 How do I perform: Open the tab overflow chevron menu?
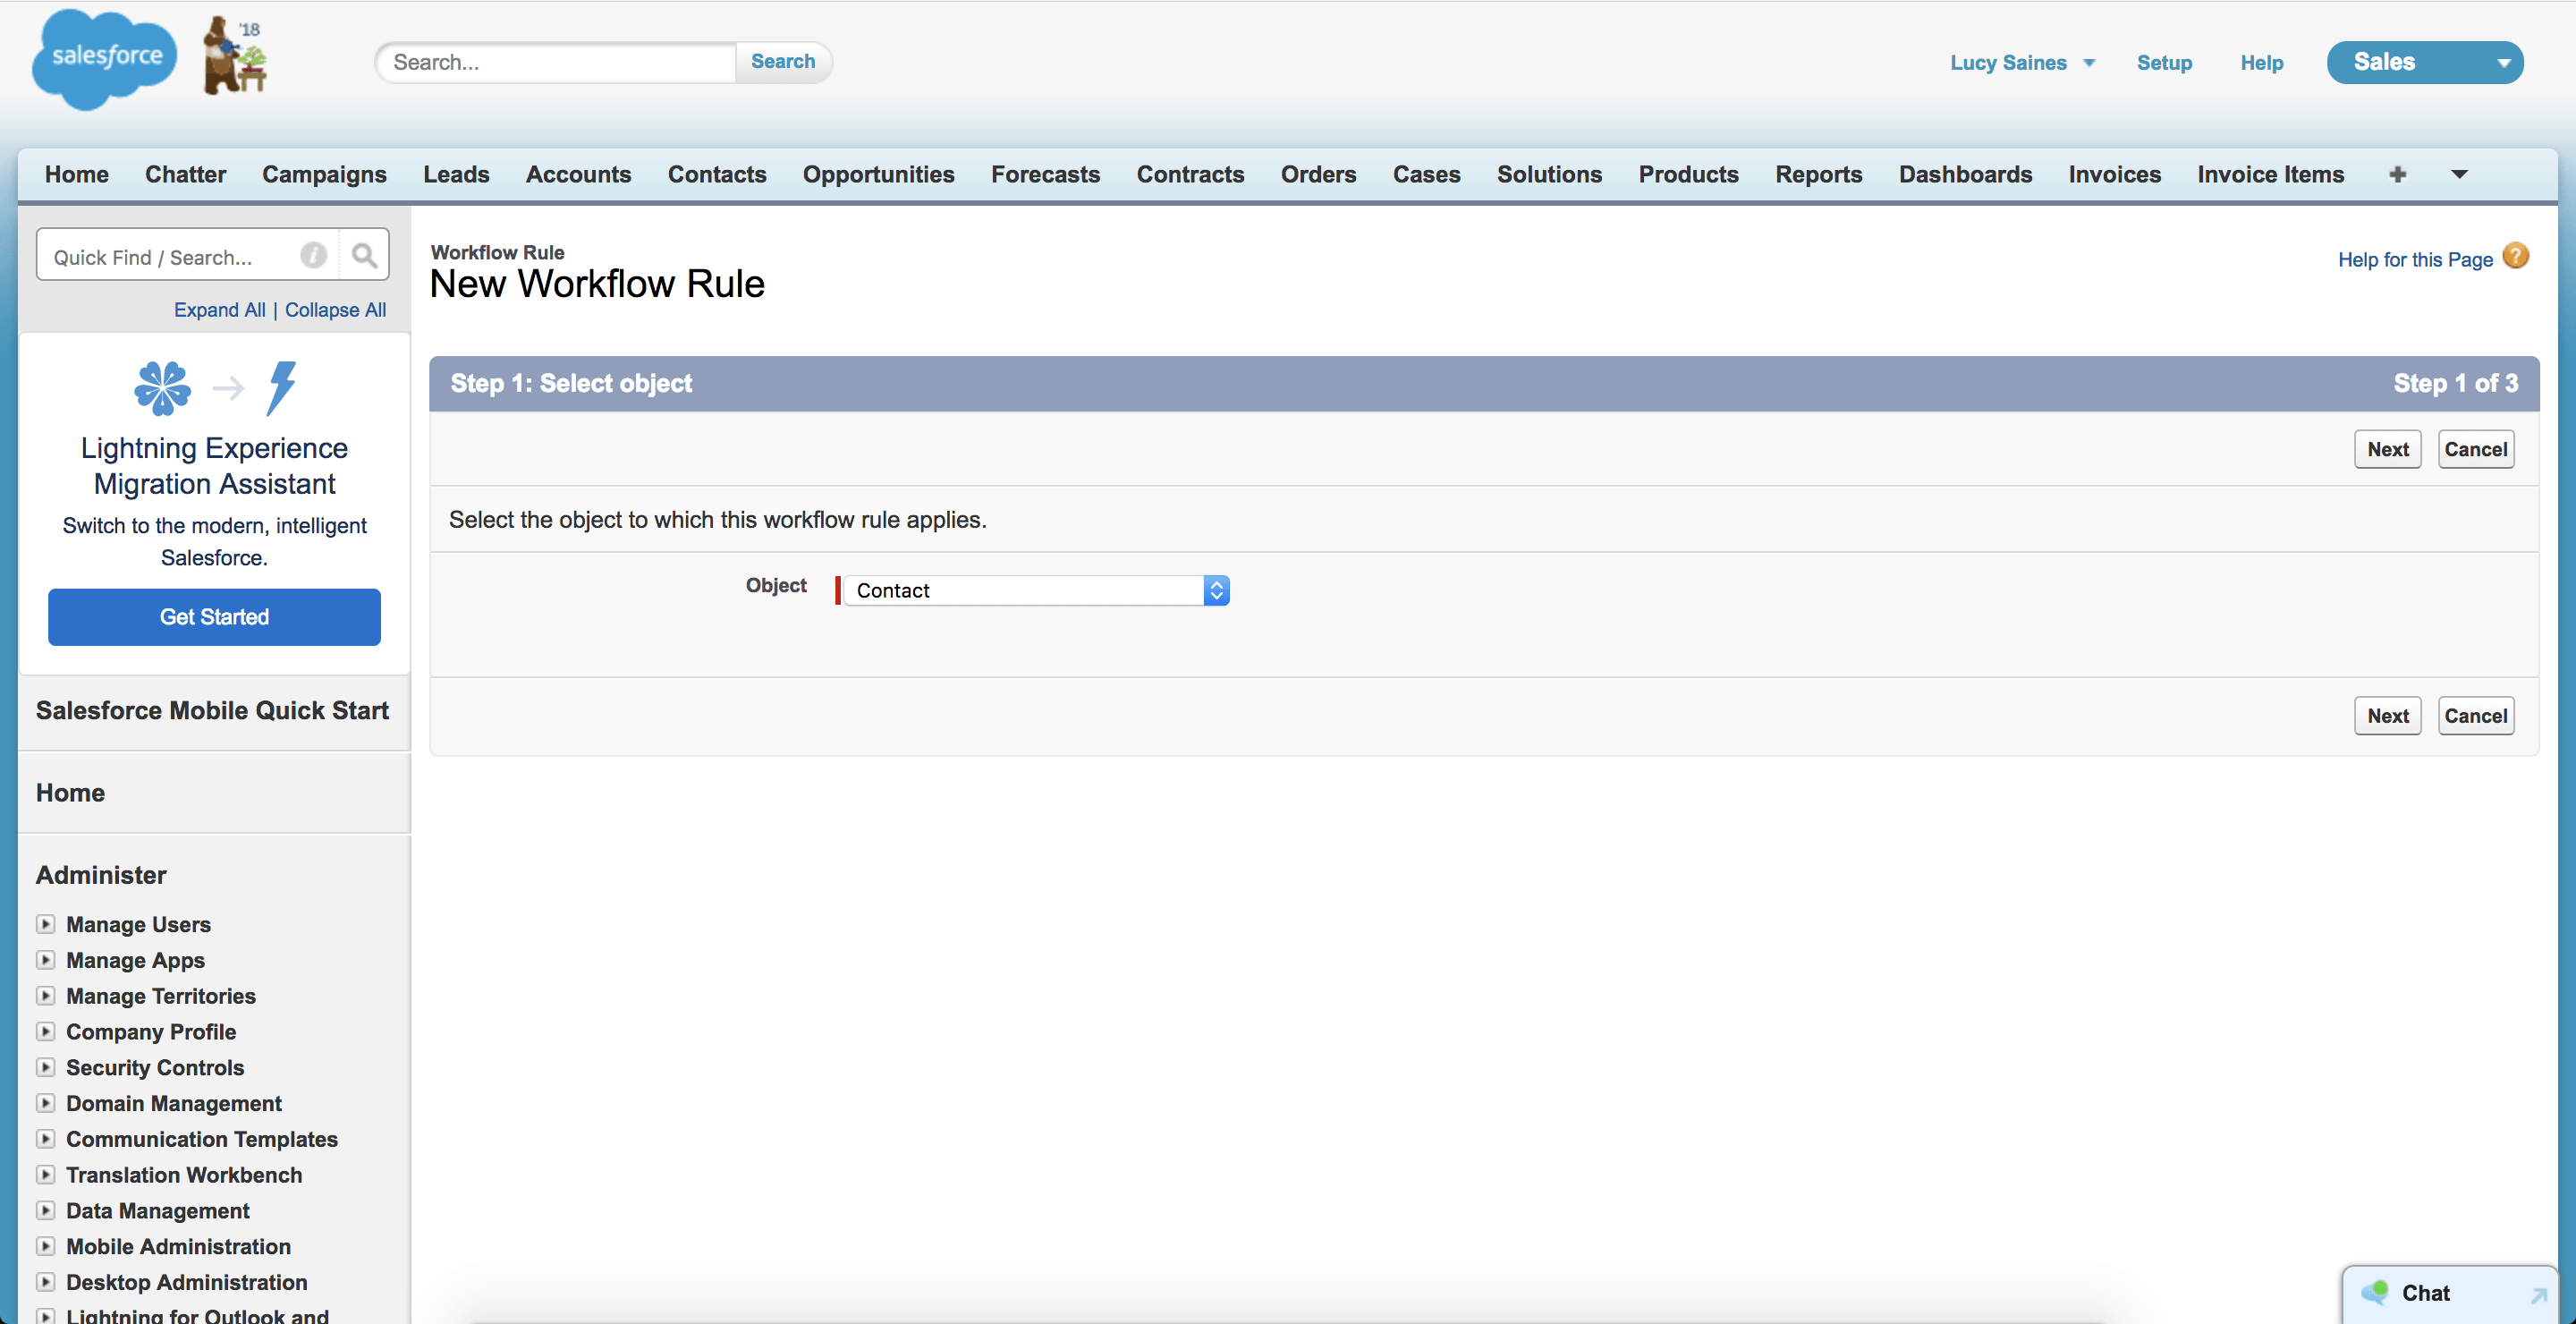(2460, 174)
